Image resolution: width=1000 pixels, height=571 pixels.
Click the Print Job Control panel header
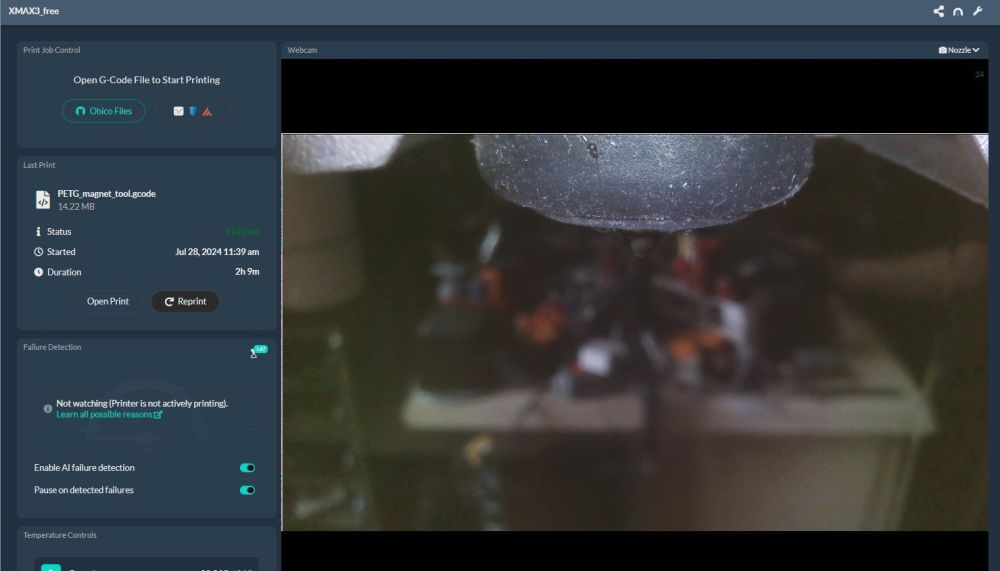click(52, 50)
